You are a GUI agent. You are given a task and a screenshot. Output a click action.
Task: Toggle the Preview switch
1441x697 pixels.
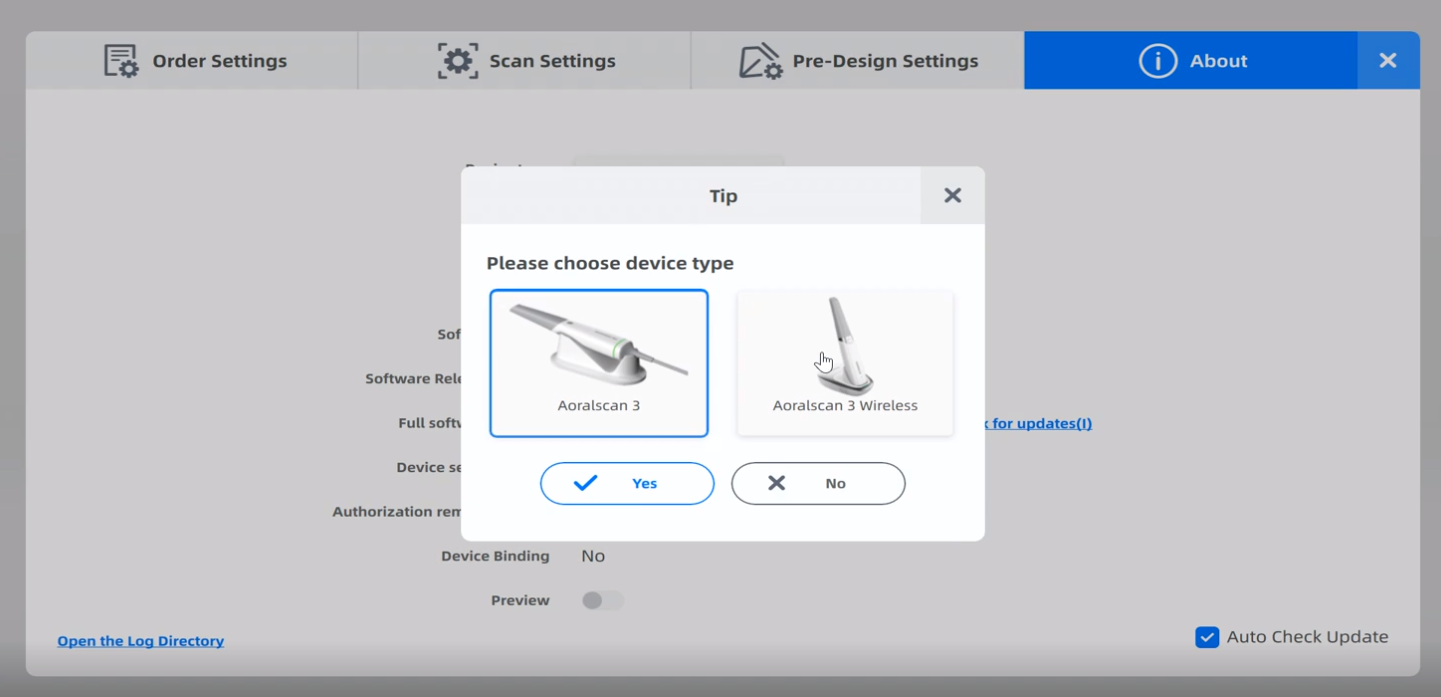pos(602,600)
